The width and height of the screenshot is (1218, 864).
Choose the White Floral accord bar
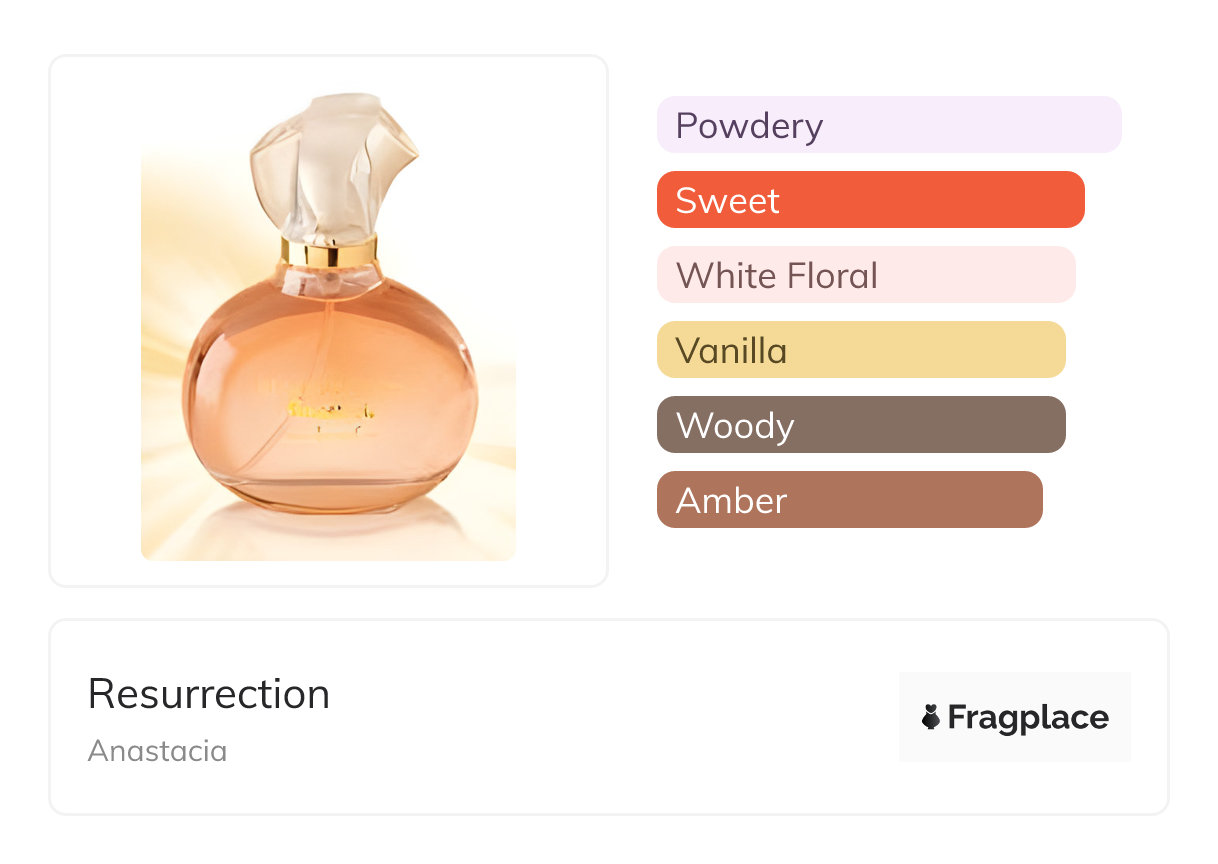865,275
